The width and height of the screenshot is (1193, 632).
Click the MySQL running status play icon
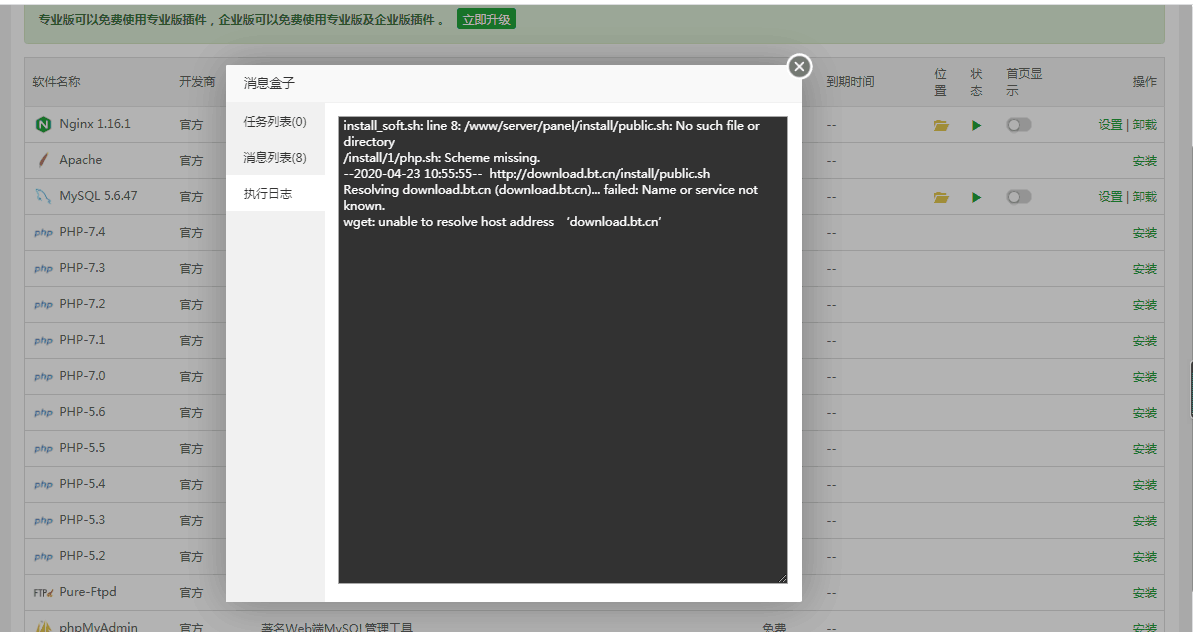[976, 197]
